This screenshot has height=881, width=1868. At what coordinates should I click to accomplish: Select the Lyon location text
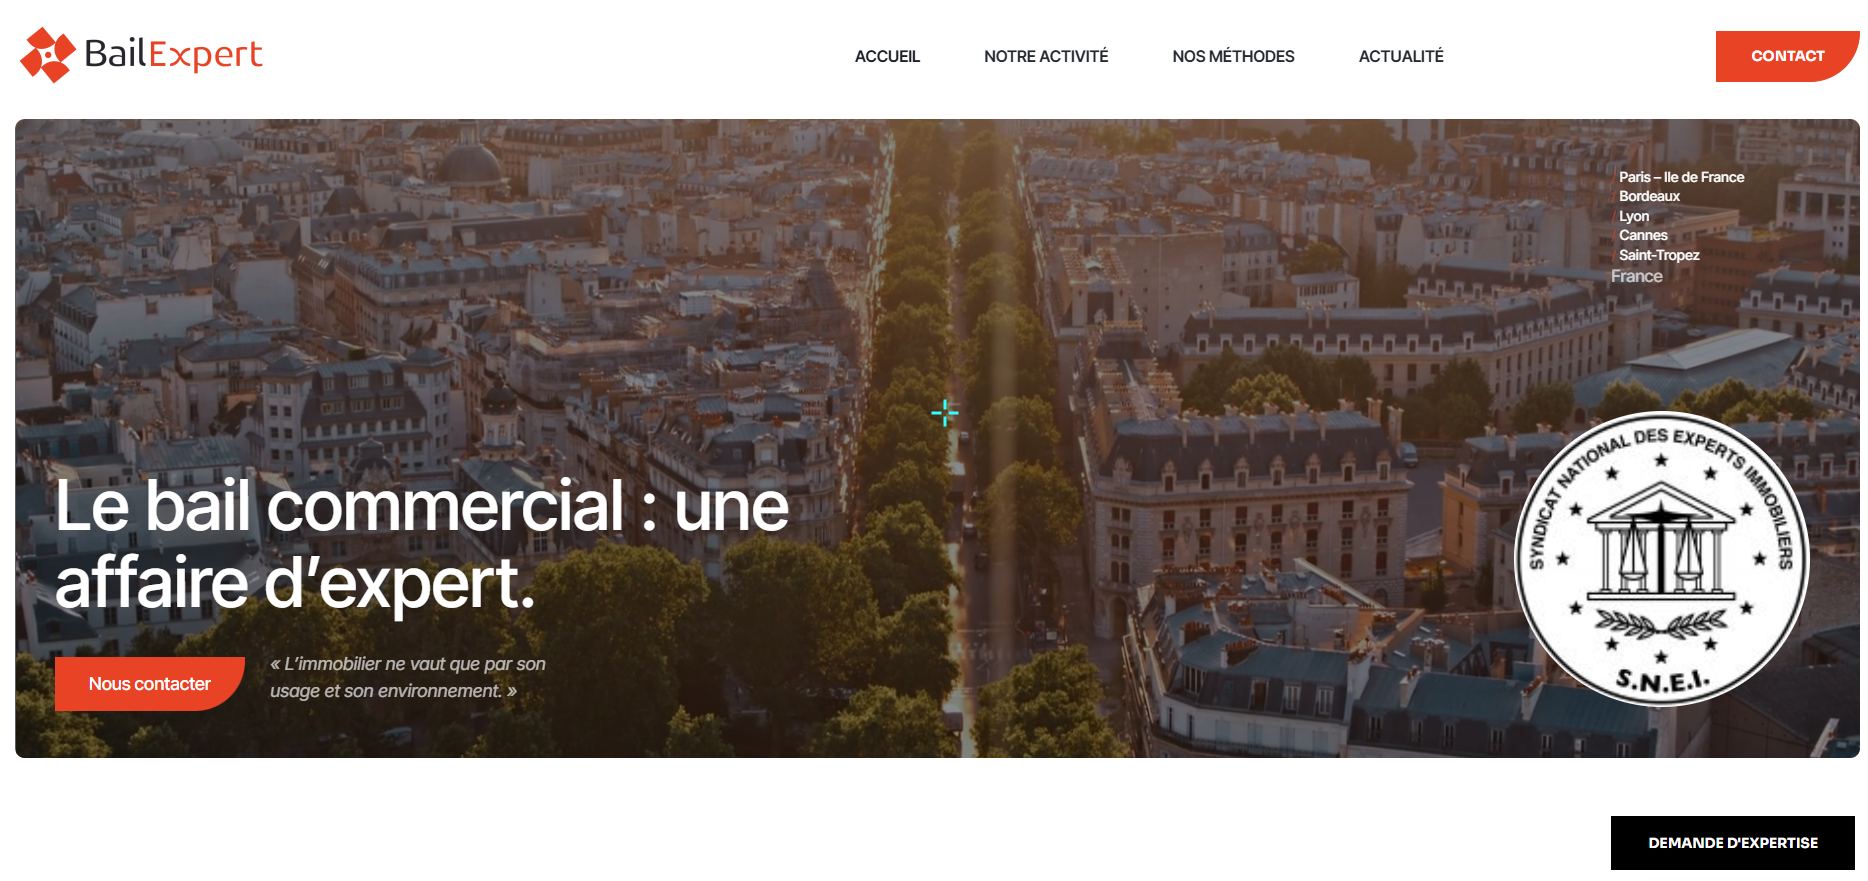(1634, 216)
